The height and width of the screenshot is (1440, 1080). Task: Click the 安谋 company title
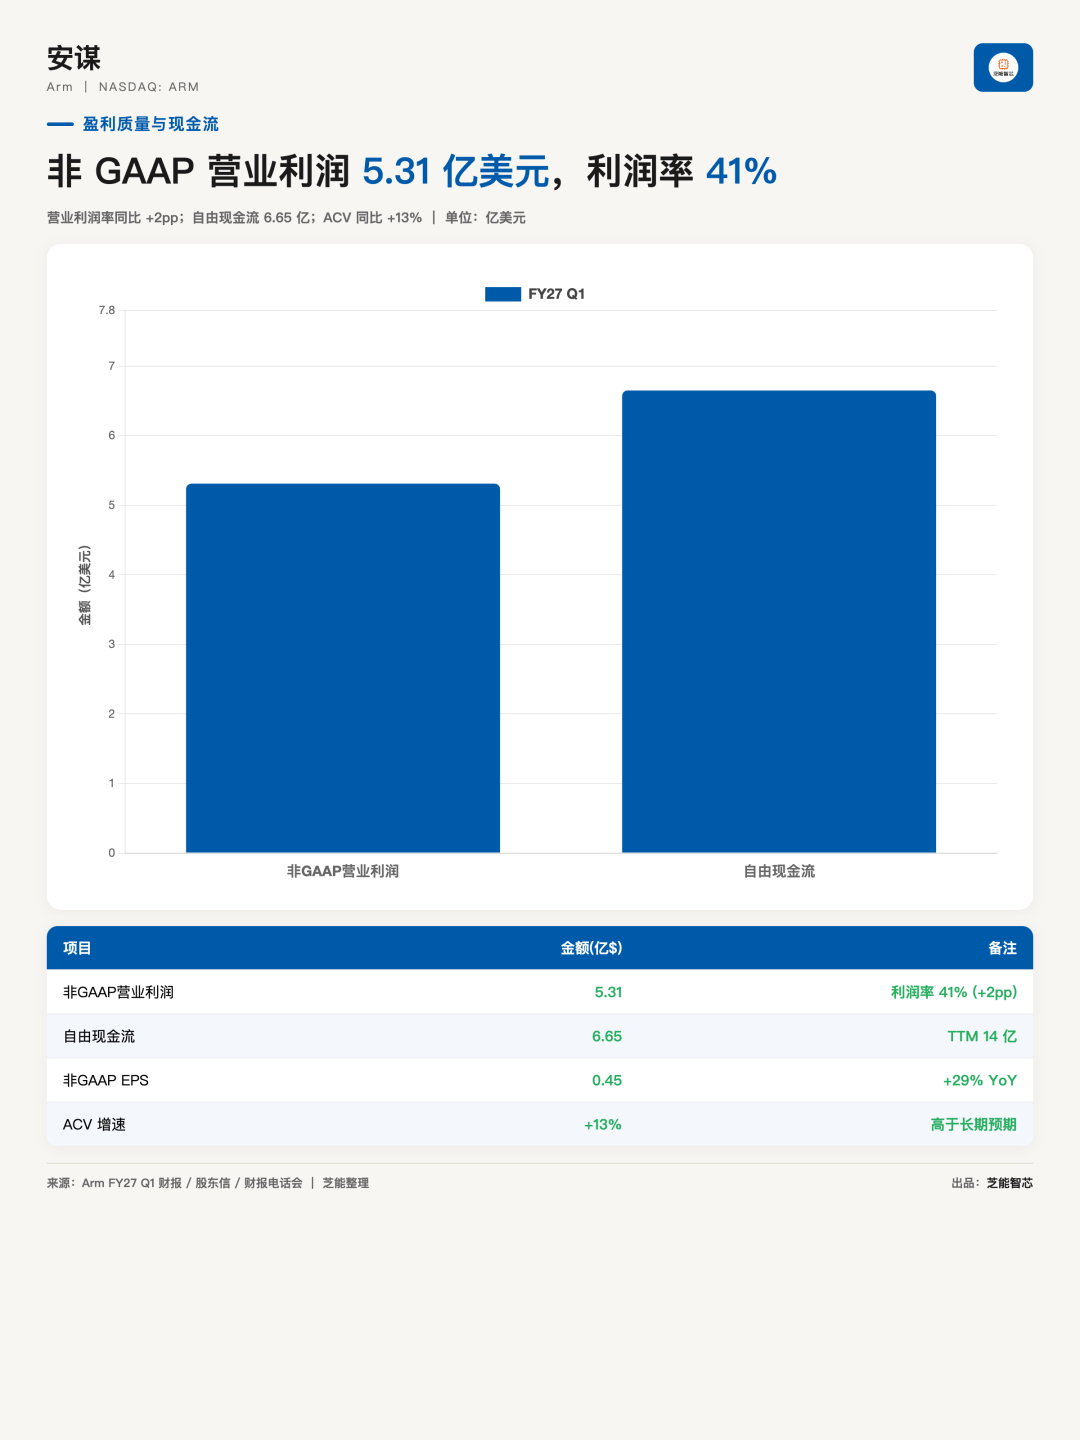[x=74, y=58]
